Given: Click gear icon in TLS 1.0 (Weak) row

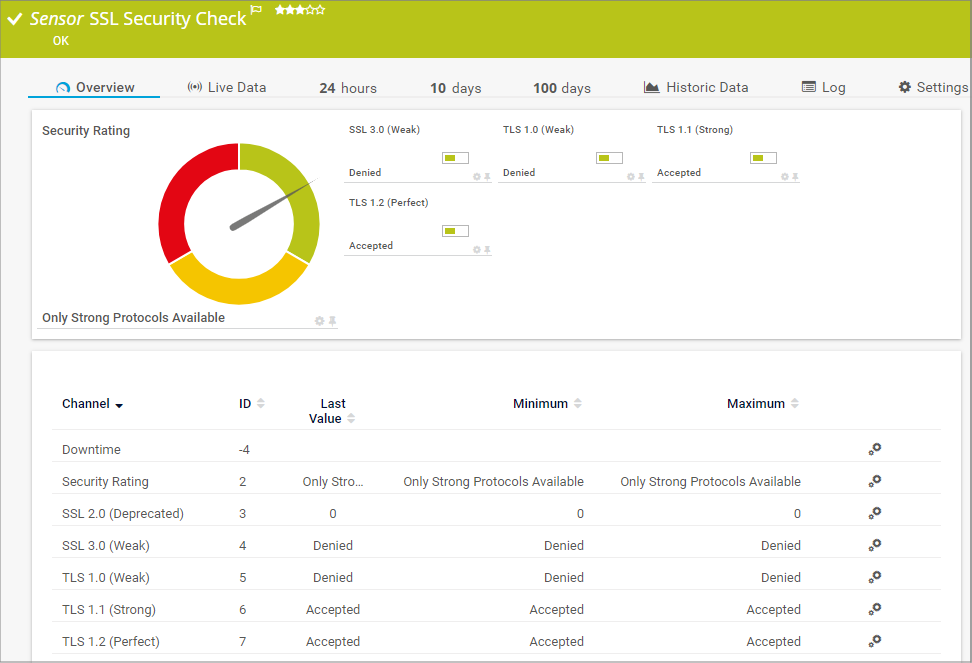Looking at the screenshot, I should click(874, 577).
